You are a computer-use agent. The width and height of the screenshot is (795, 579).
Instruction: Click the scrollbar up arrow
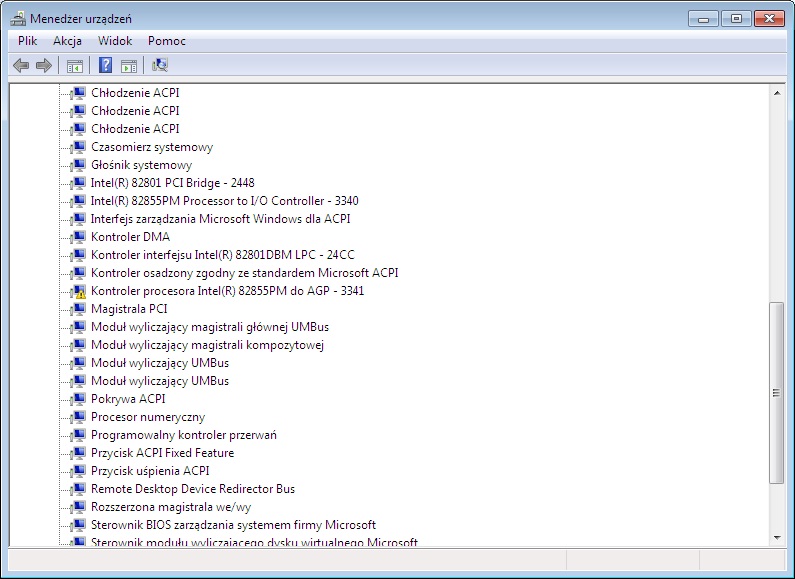click(x=777, y=93)
